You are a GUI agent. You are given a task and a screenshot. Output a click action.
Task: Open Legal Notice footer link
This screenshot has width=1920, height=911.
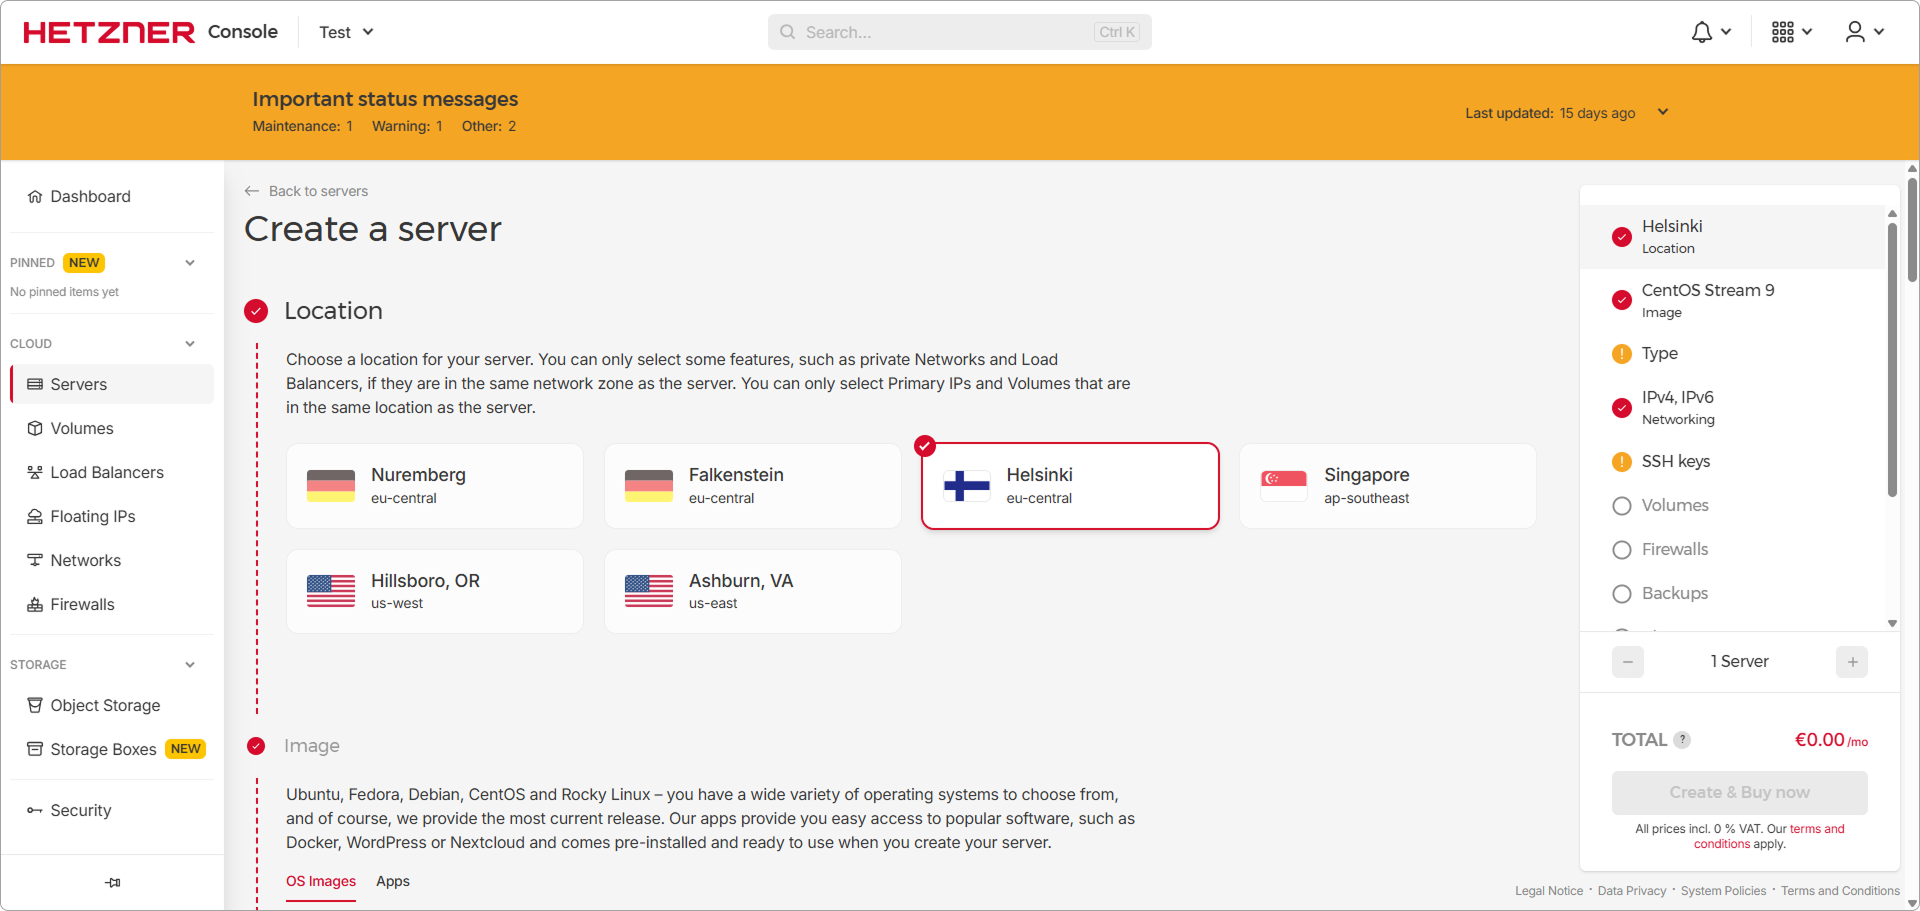click(1549, 891)
